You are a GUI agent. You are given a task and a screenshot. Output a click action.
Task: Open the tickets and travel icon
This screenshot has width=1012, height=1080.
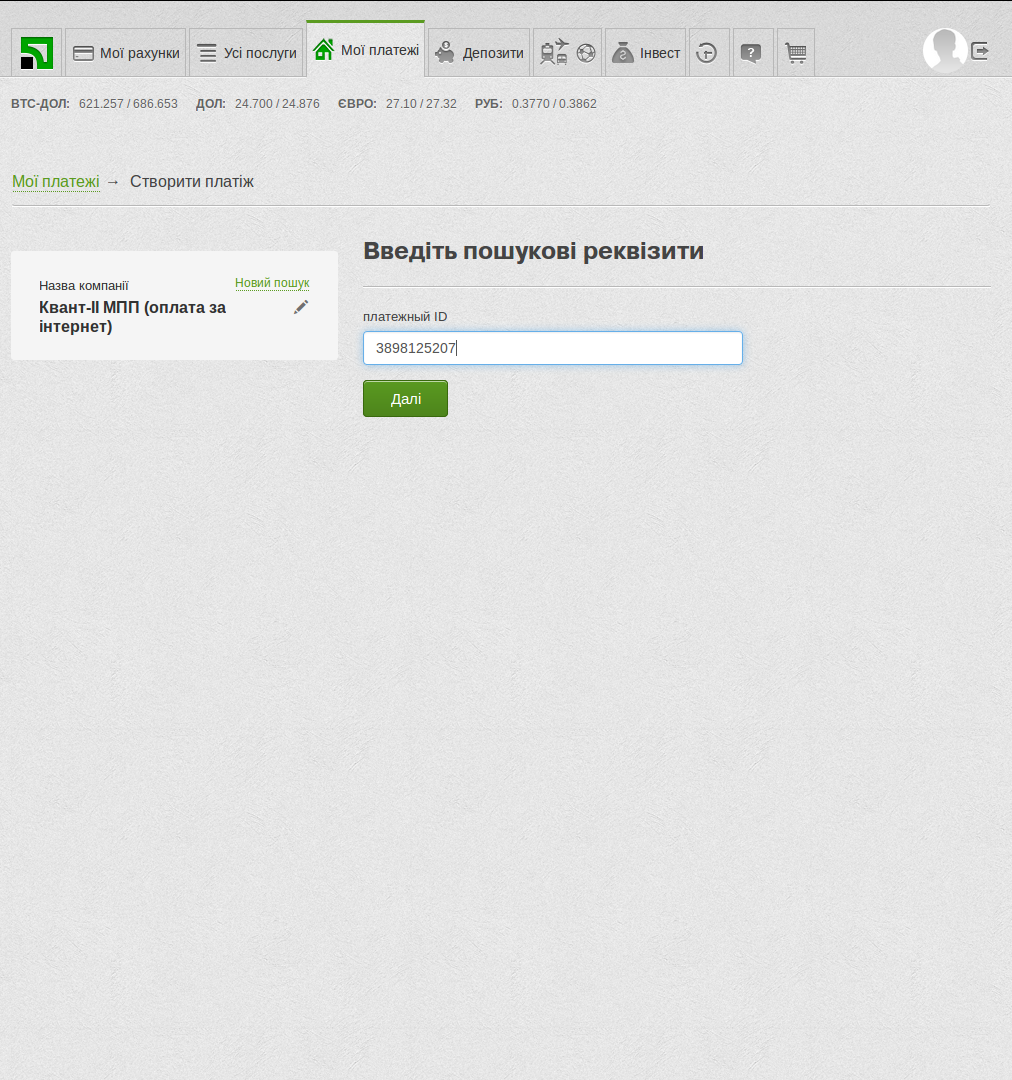(567, 53)
